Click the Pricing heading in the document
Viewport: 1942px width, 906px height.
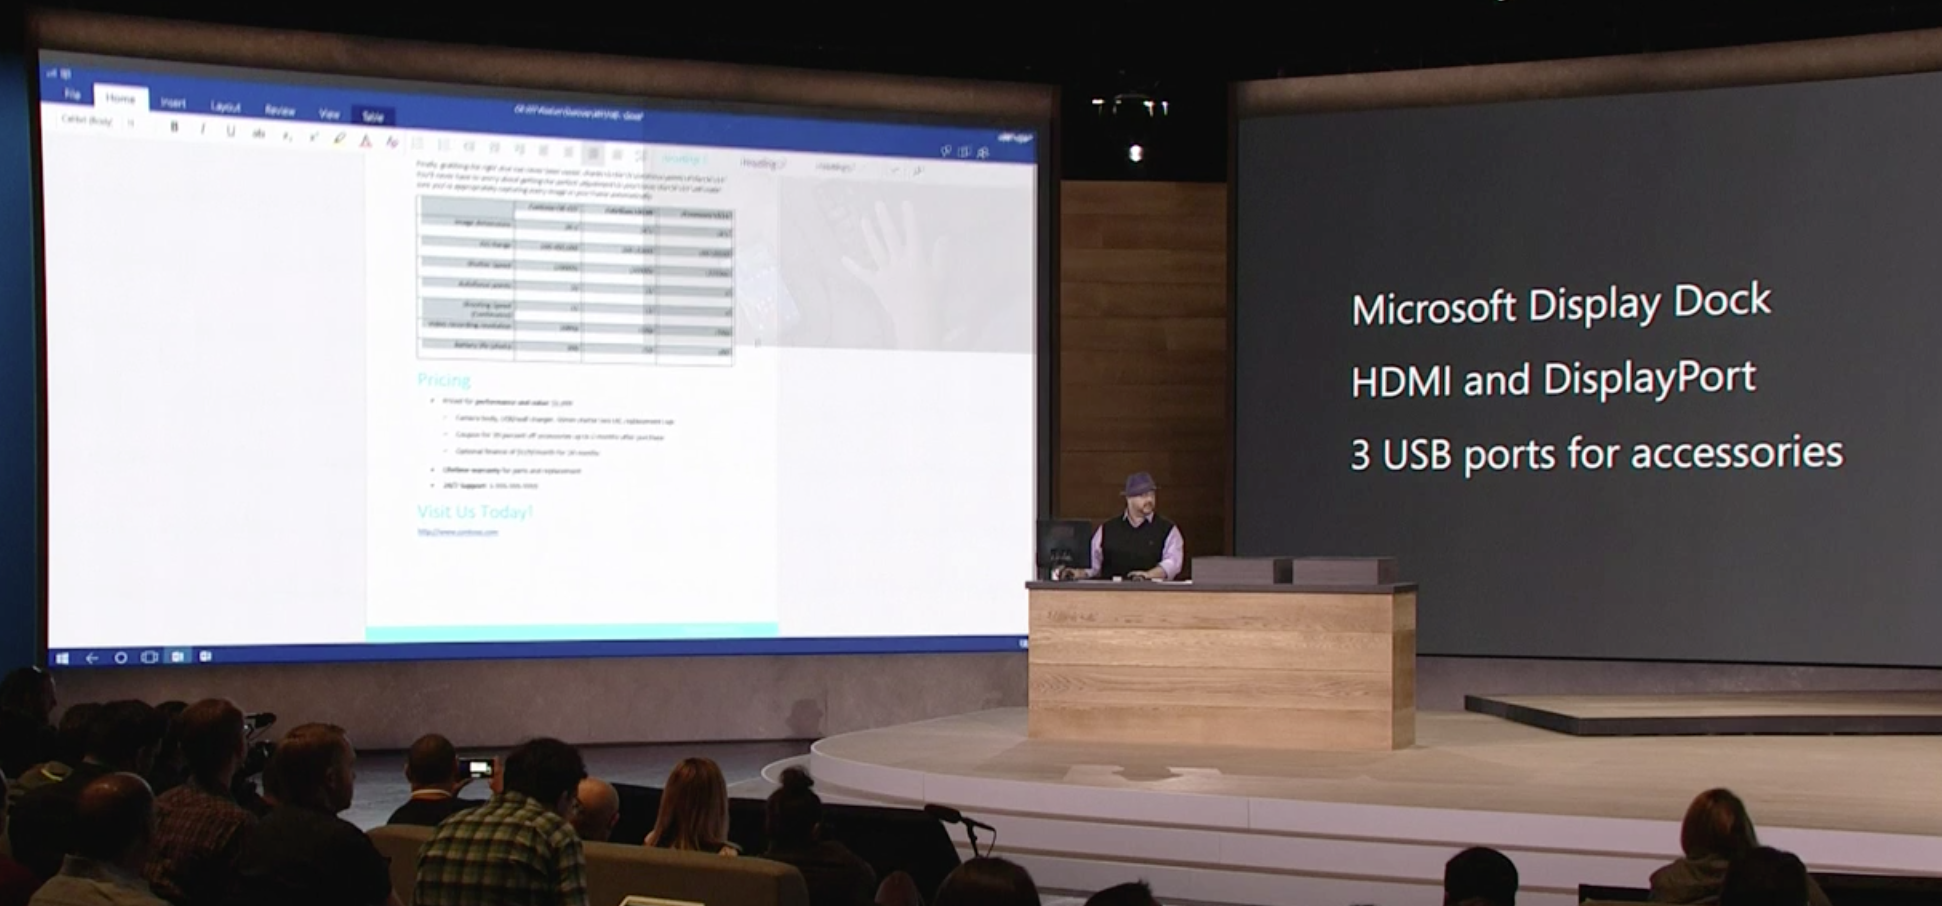[x=444, y=380]
